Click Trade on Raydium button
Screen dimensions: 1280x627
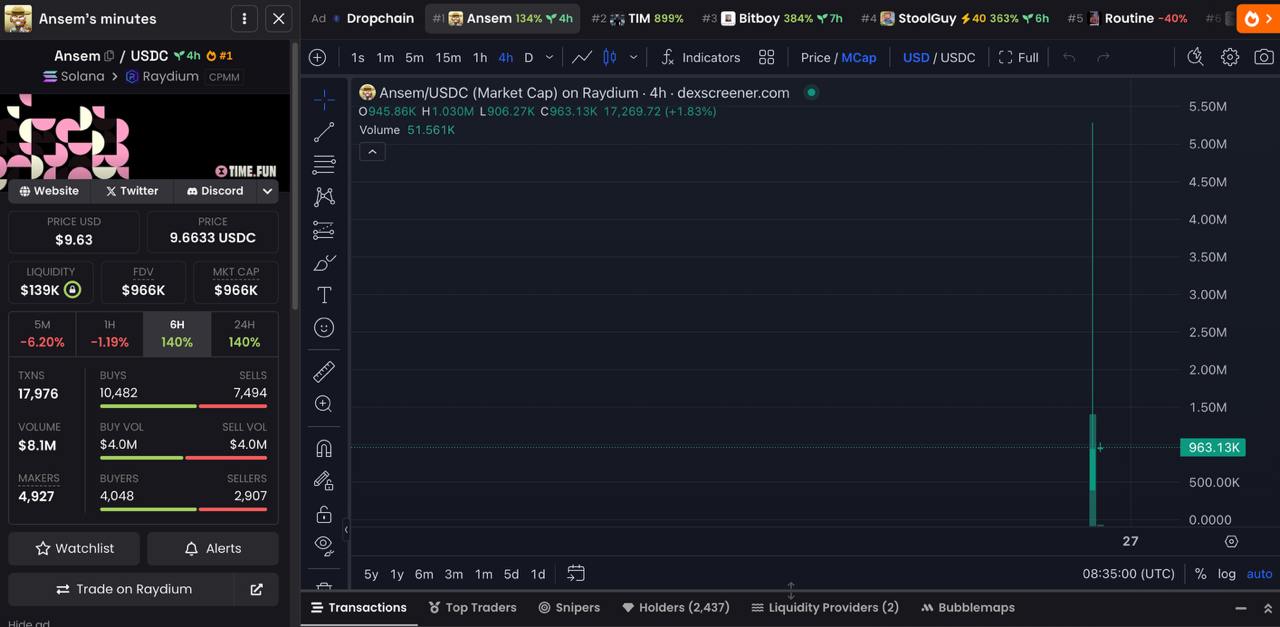(x=124, y=589)
